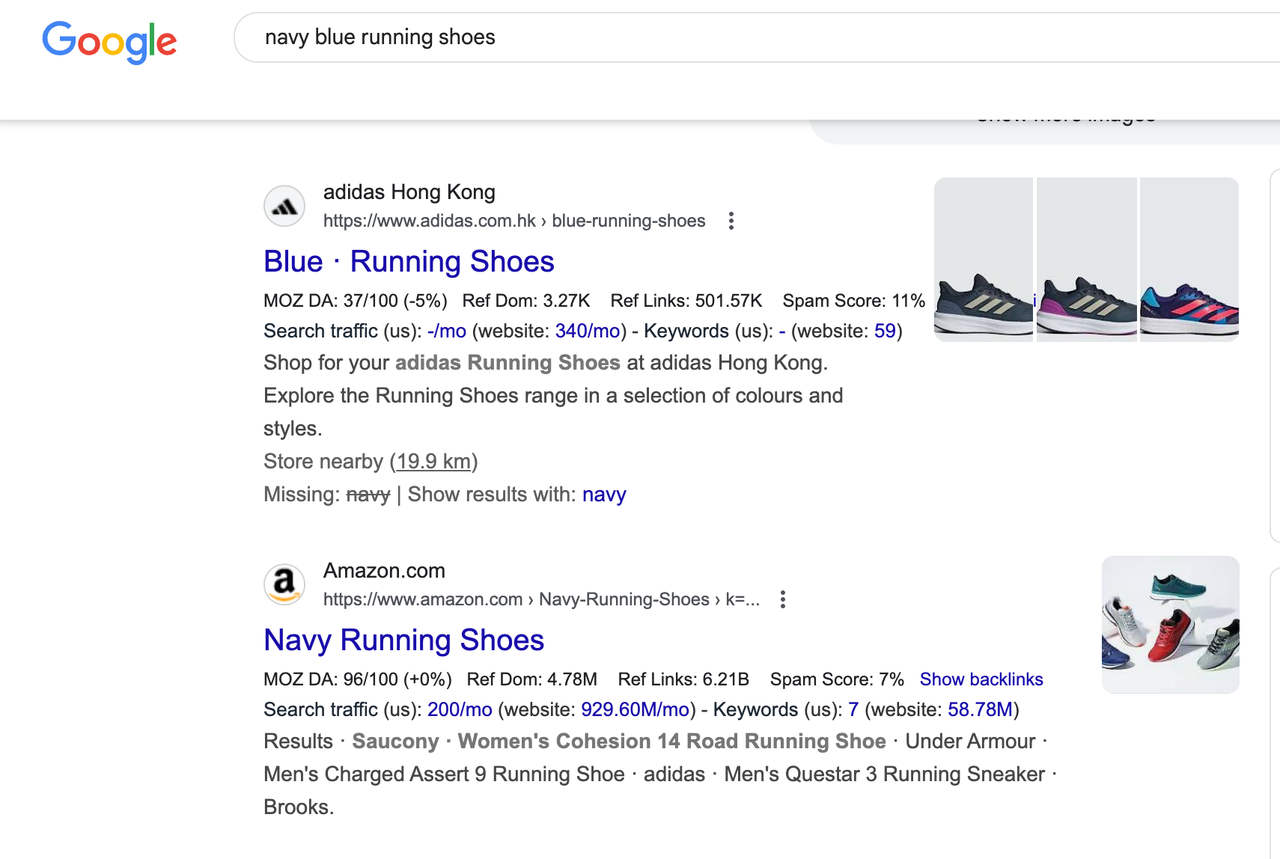Click the Ref Links: 6.21B text
1280x859 pixels.
coord(683,680)
